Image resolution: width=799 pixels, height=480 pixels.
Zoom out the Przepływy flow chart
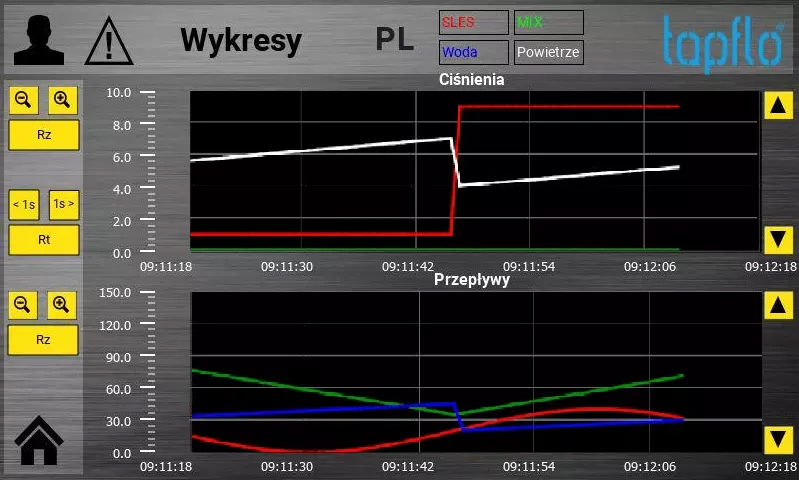pos(24,305)
